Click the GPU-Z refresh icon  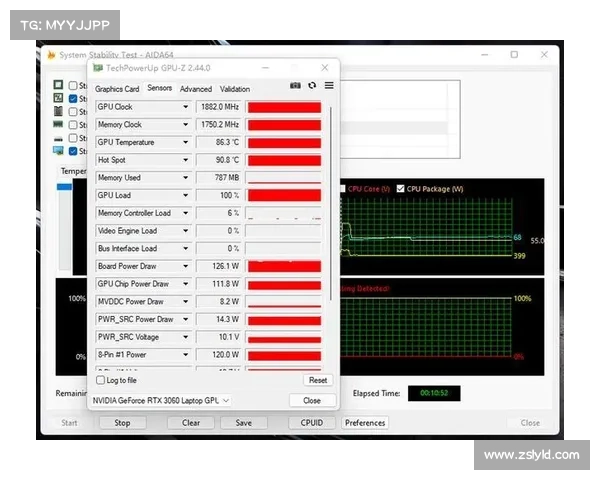pos(312,85)
